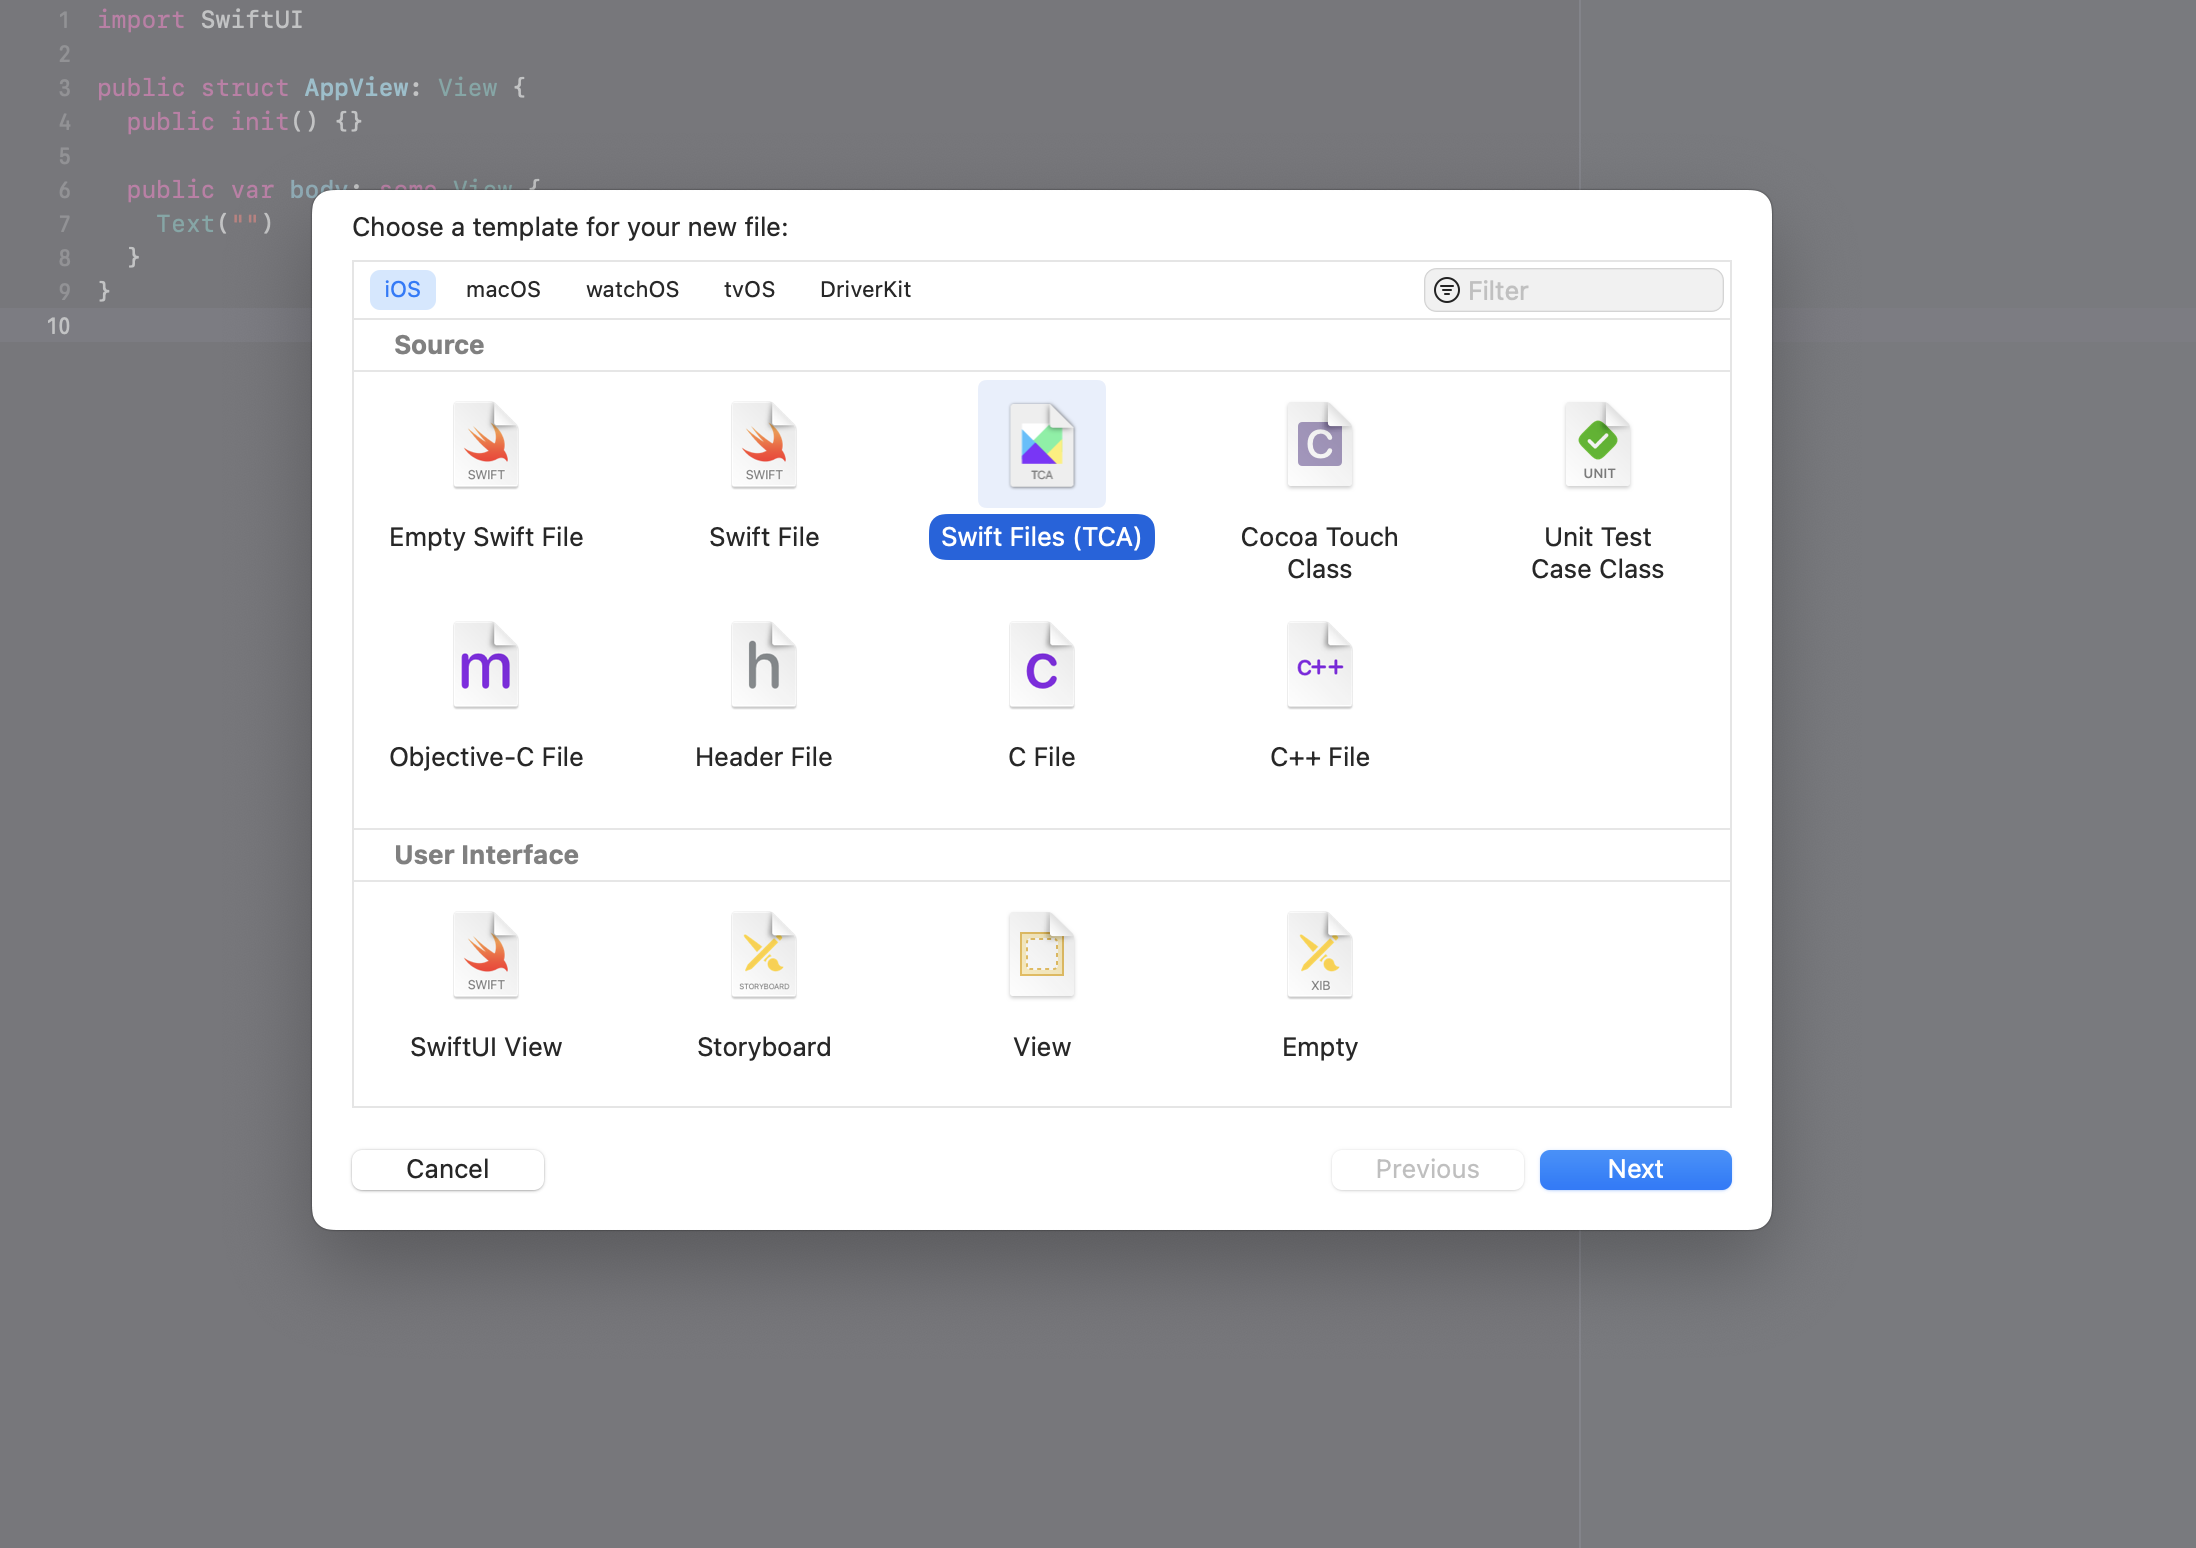
Task: Pick the Cocoa Touch Class template icon
Action: (x=1319, y=446)
